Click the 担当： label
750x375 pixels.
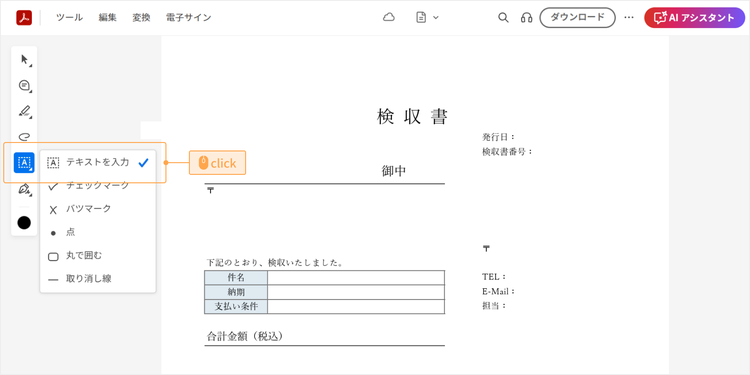point(494,306)
